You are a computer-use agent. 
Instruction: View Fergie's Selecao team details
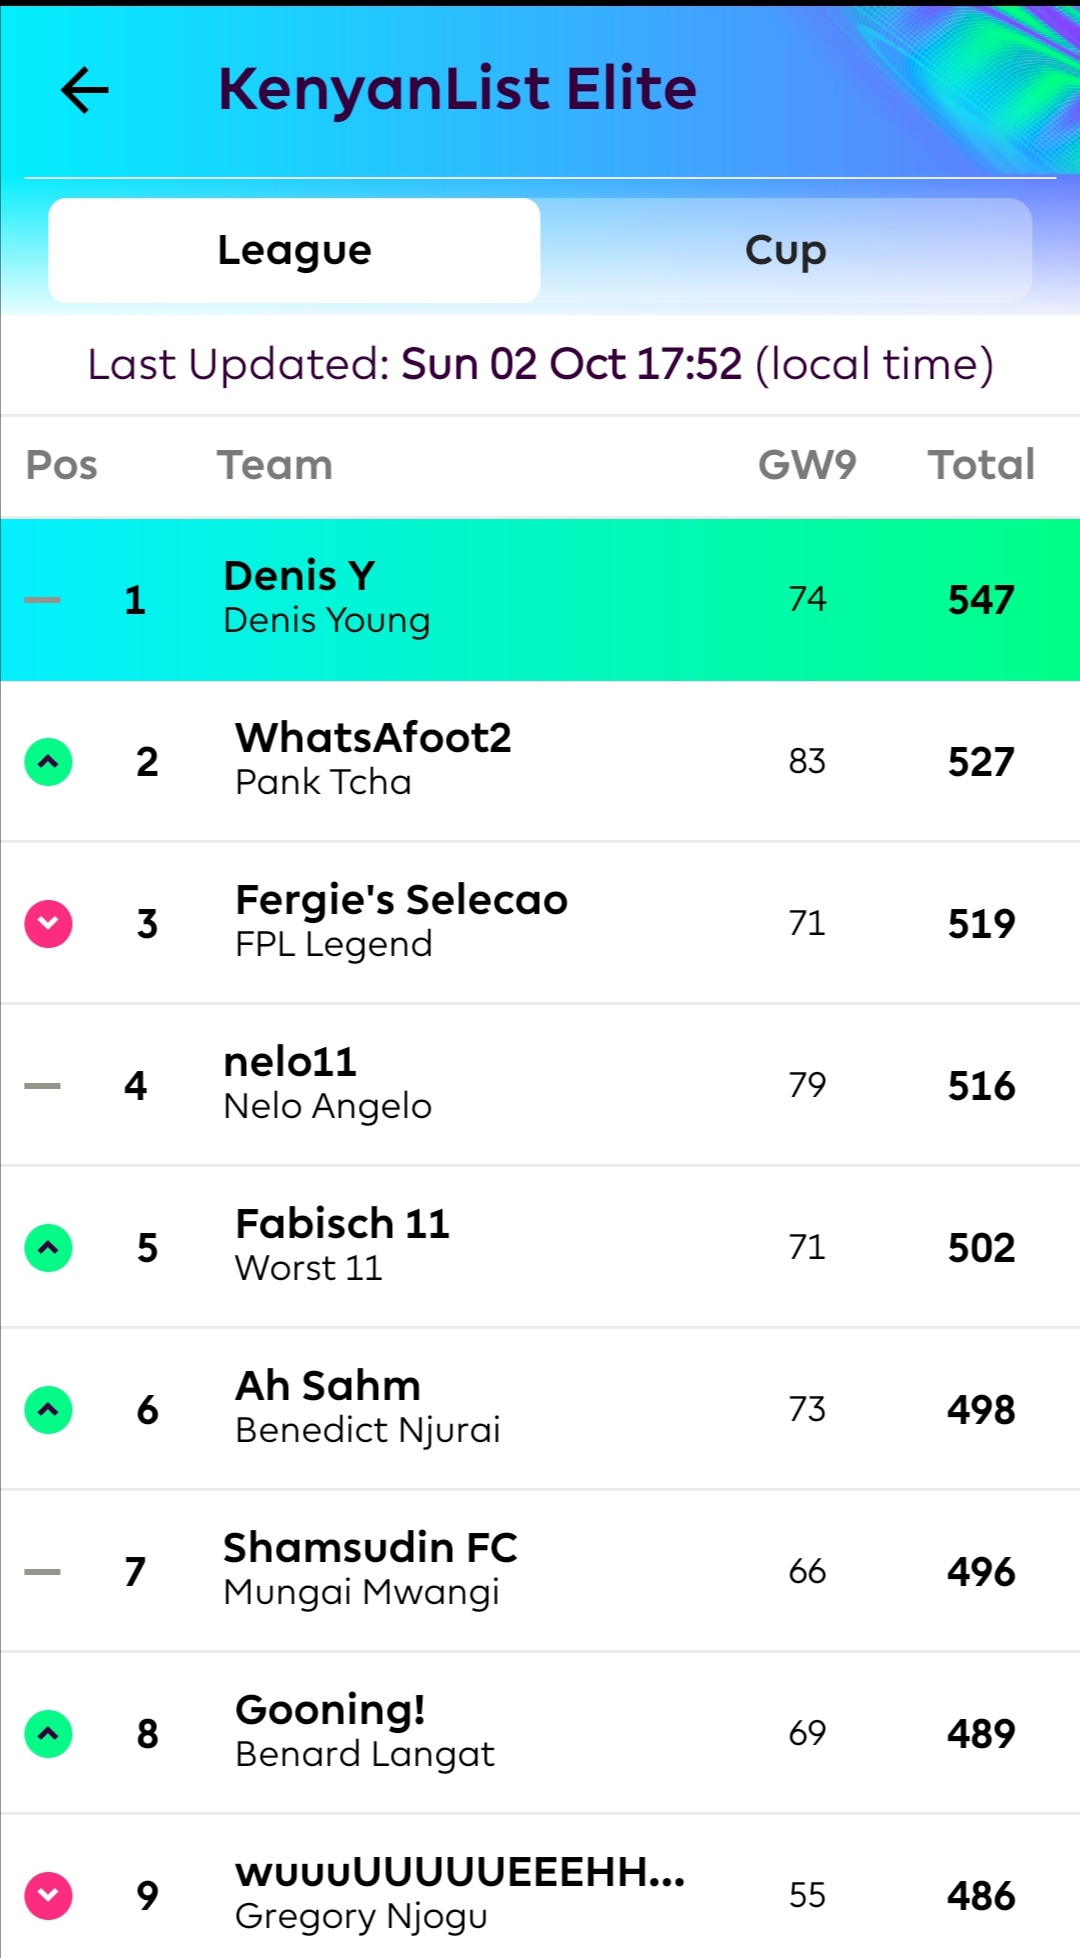click(x=540, y=924)
